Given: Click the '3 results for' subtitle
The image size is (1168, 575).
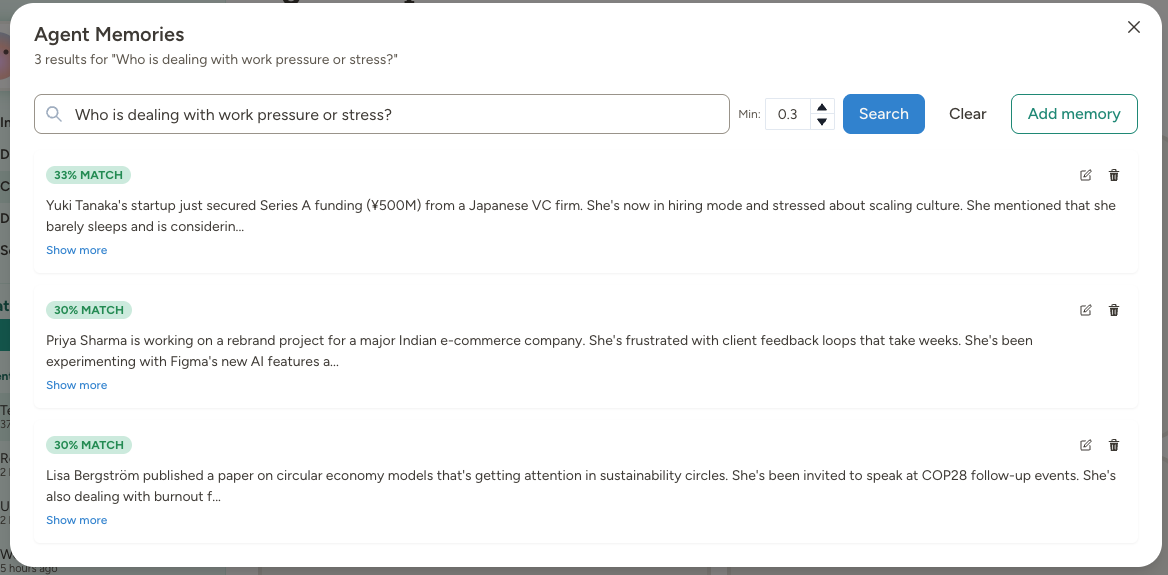Looking at the screenshot, I should click(216, 59).
